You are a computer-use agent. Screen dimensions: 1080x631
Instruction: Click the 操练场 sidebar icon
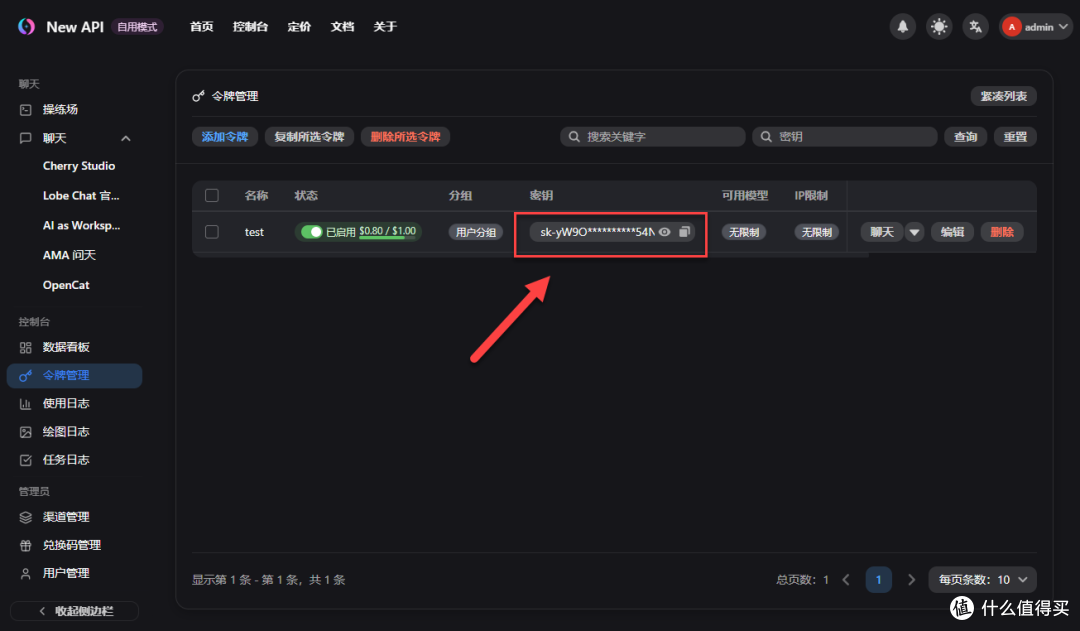pos(25,110)
